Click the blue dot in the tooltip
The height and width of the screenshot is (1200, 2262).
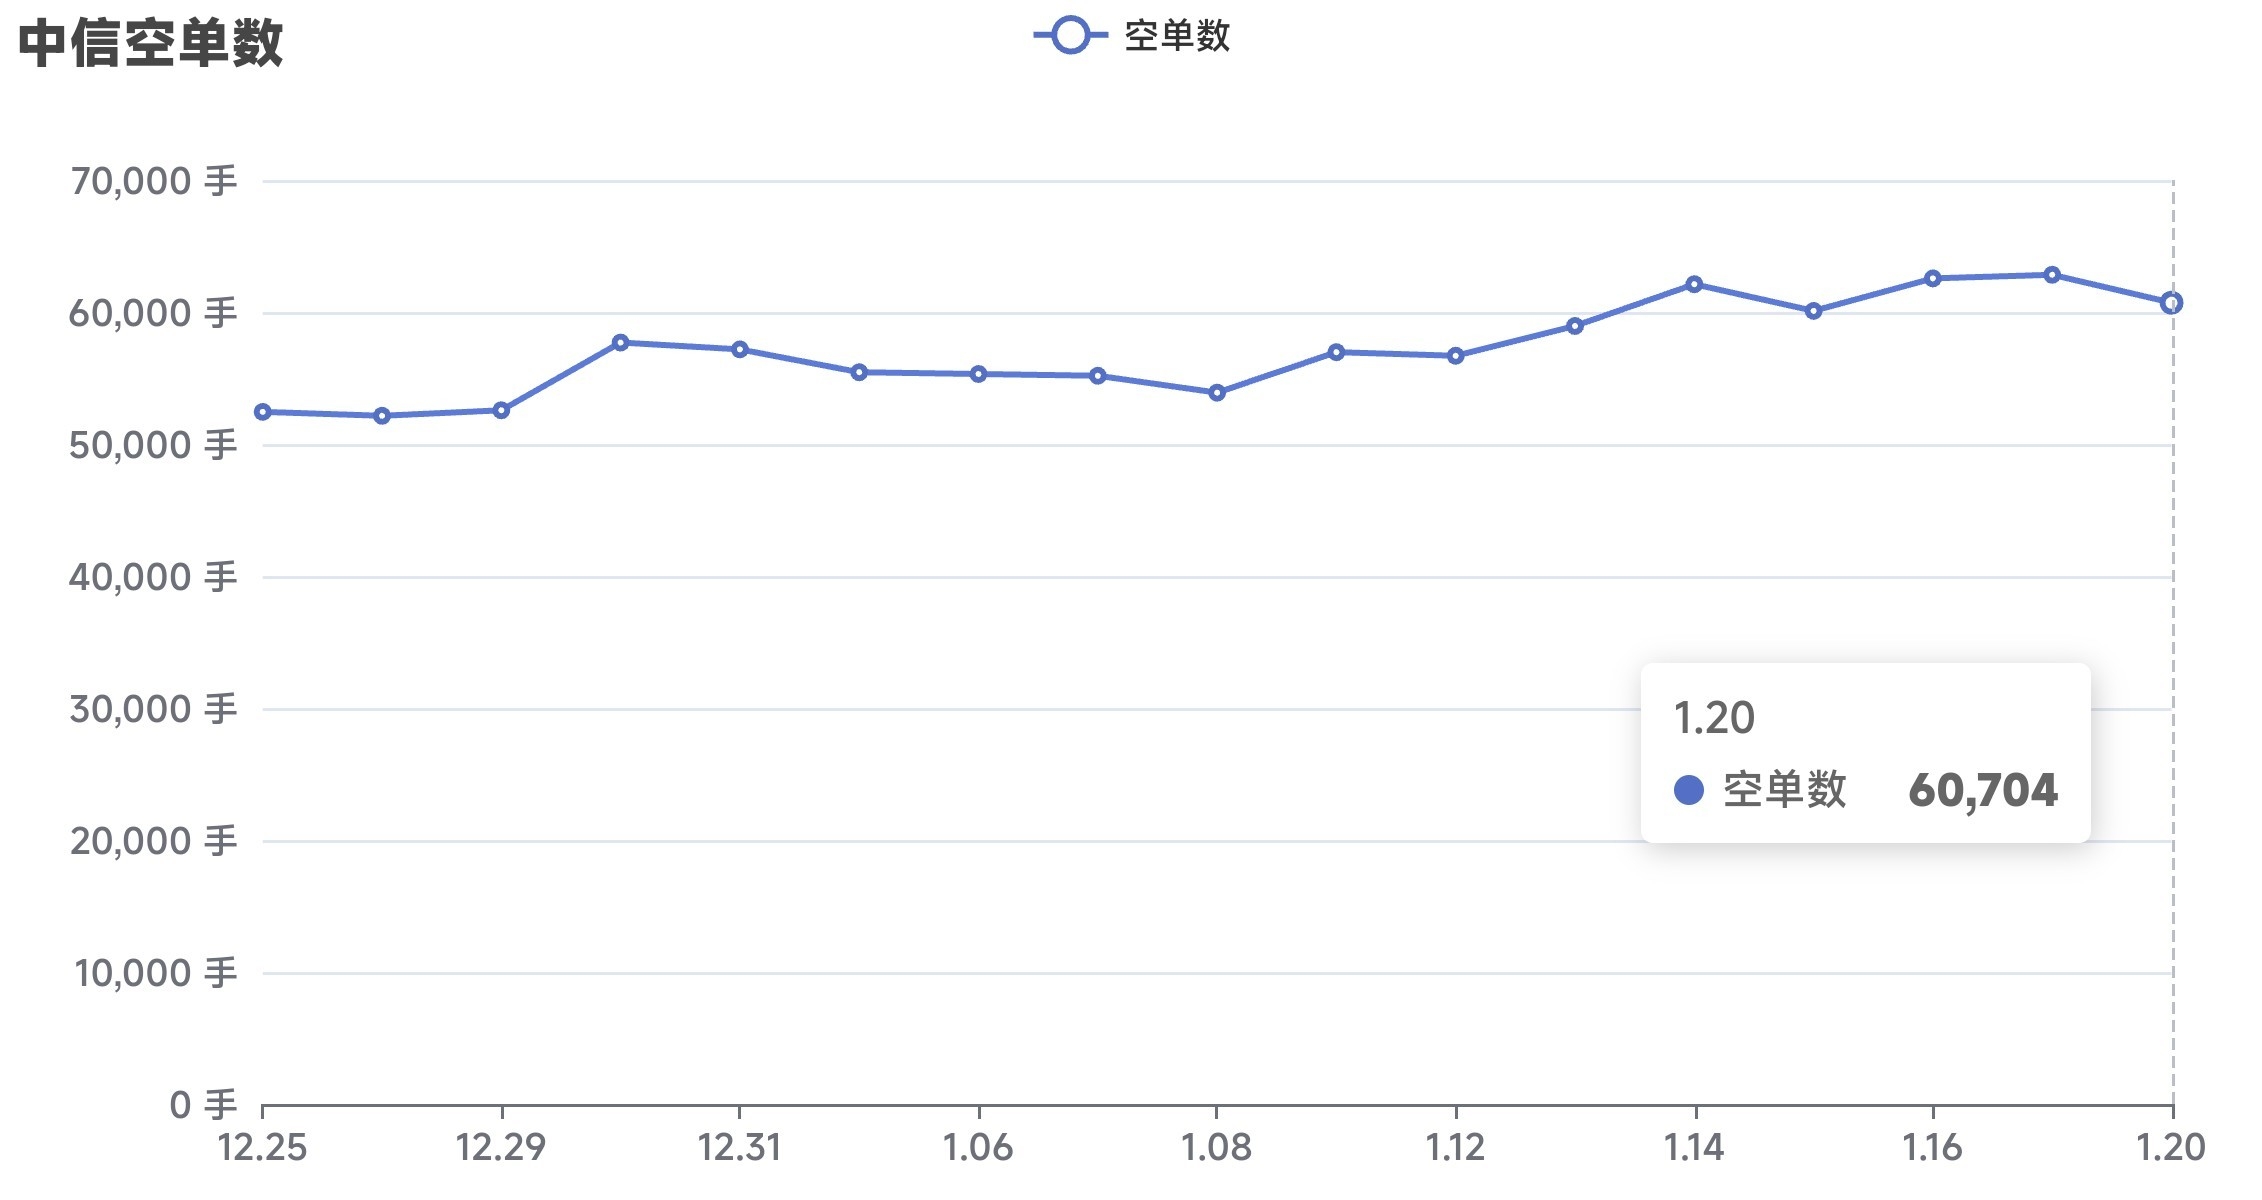pyautogui.click(x=1689, y=791)
